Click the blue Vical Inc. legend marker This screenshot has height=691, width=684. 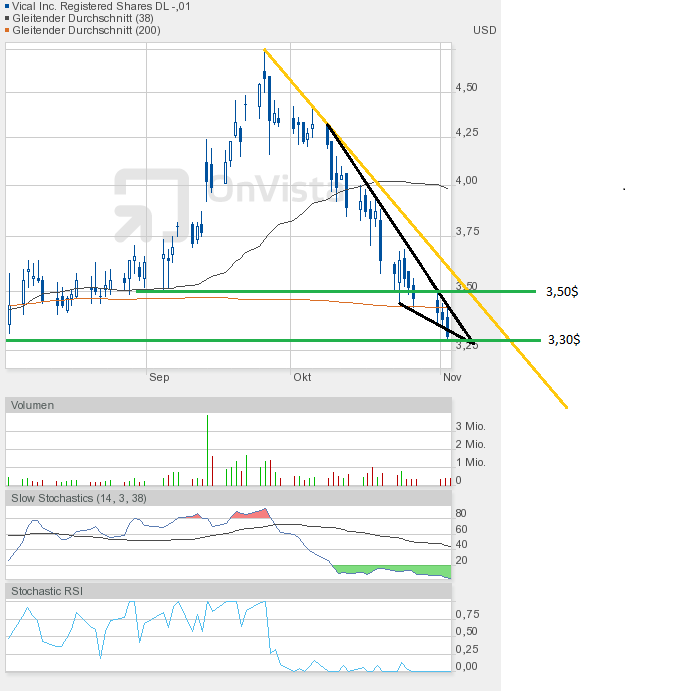pos(8,6)
